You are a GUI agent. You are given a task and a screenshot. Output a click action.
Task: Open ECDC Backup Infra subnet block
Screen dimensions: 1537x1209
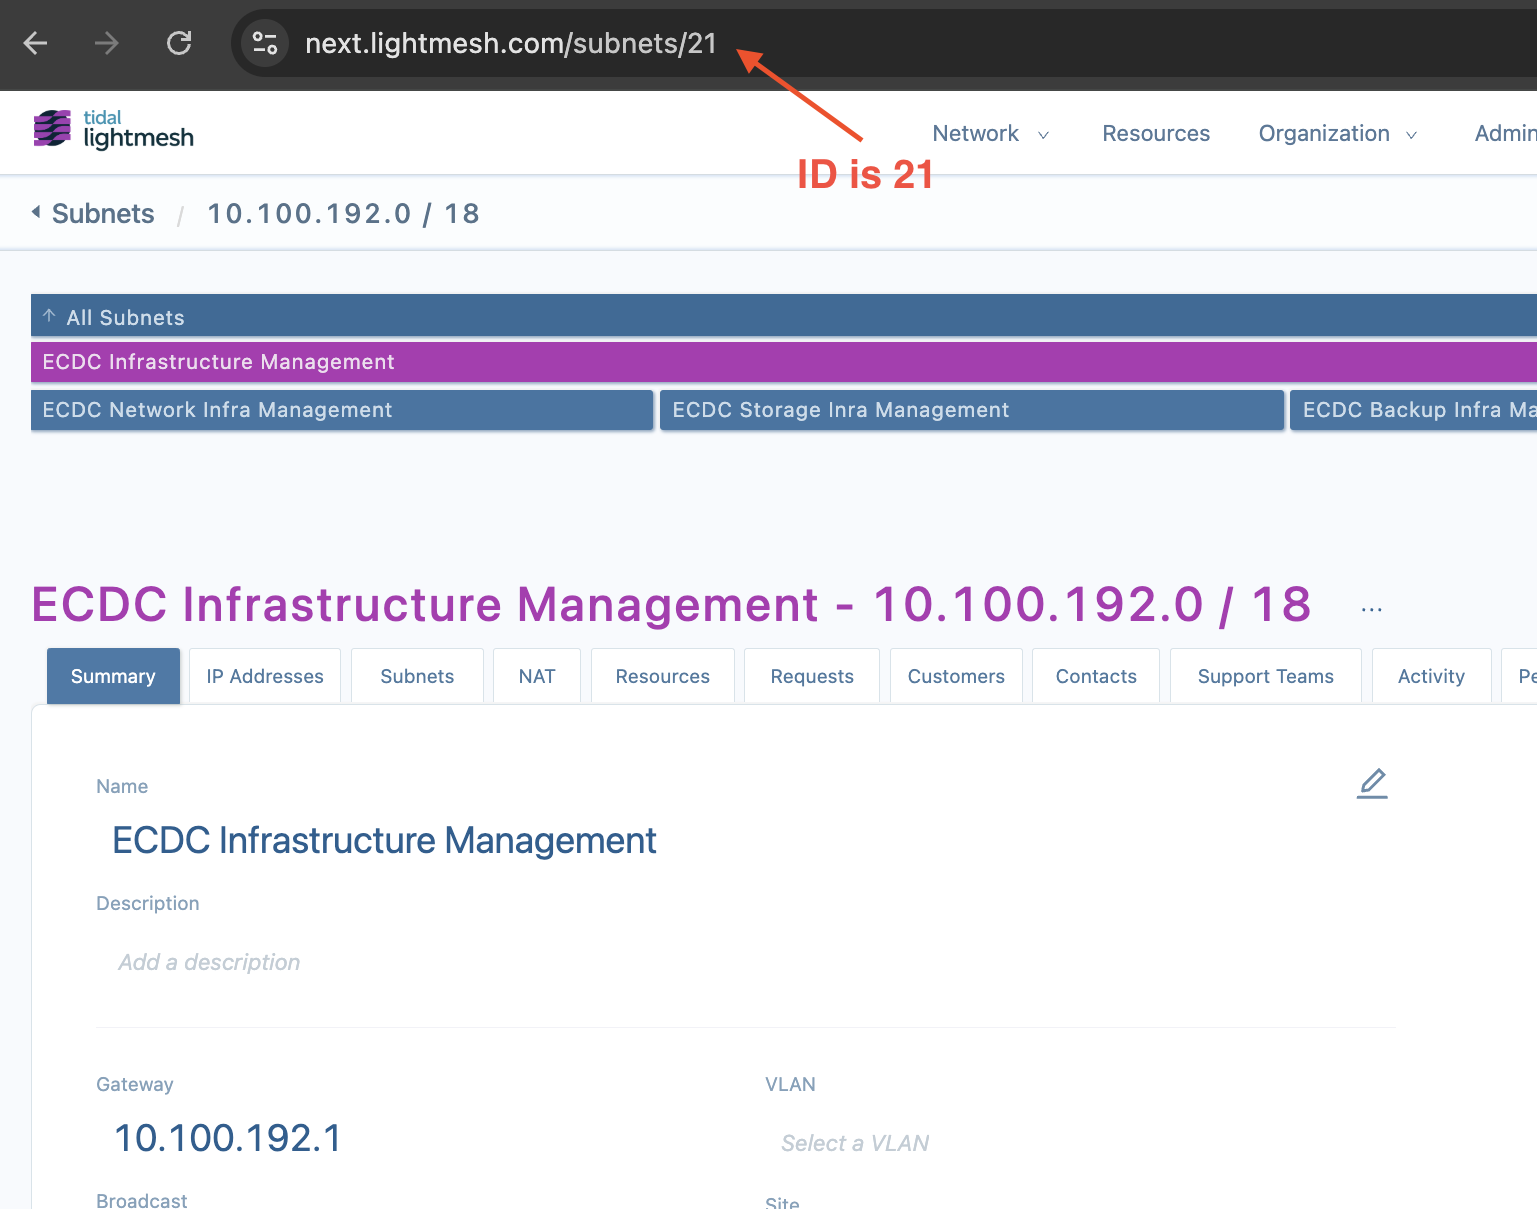click(1413, 410)
